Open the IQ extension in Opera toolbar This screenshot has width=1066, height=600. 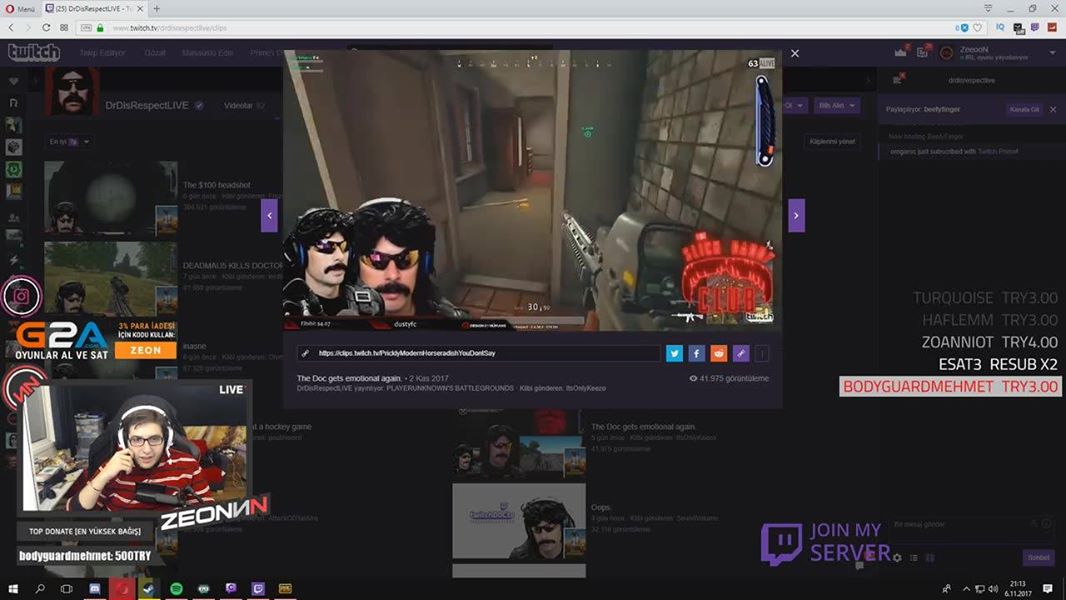click(1000, 28)
